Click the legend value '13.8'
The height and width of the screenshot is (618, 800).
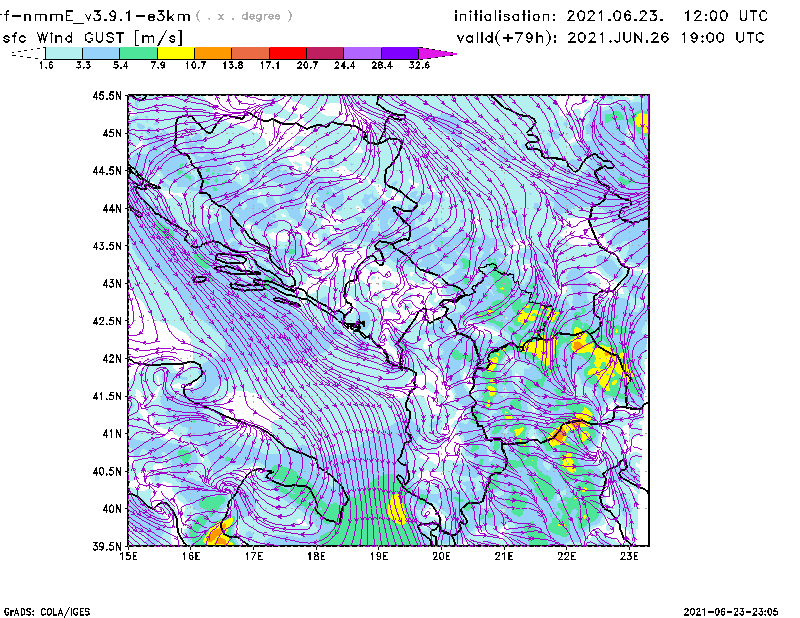(233, 65)
